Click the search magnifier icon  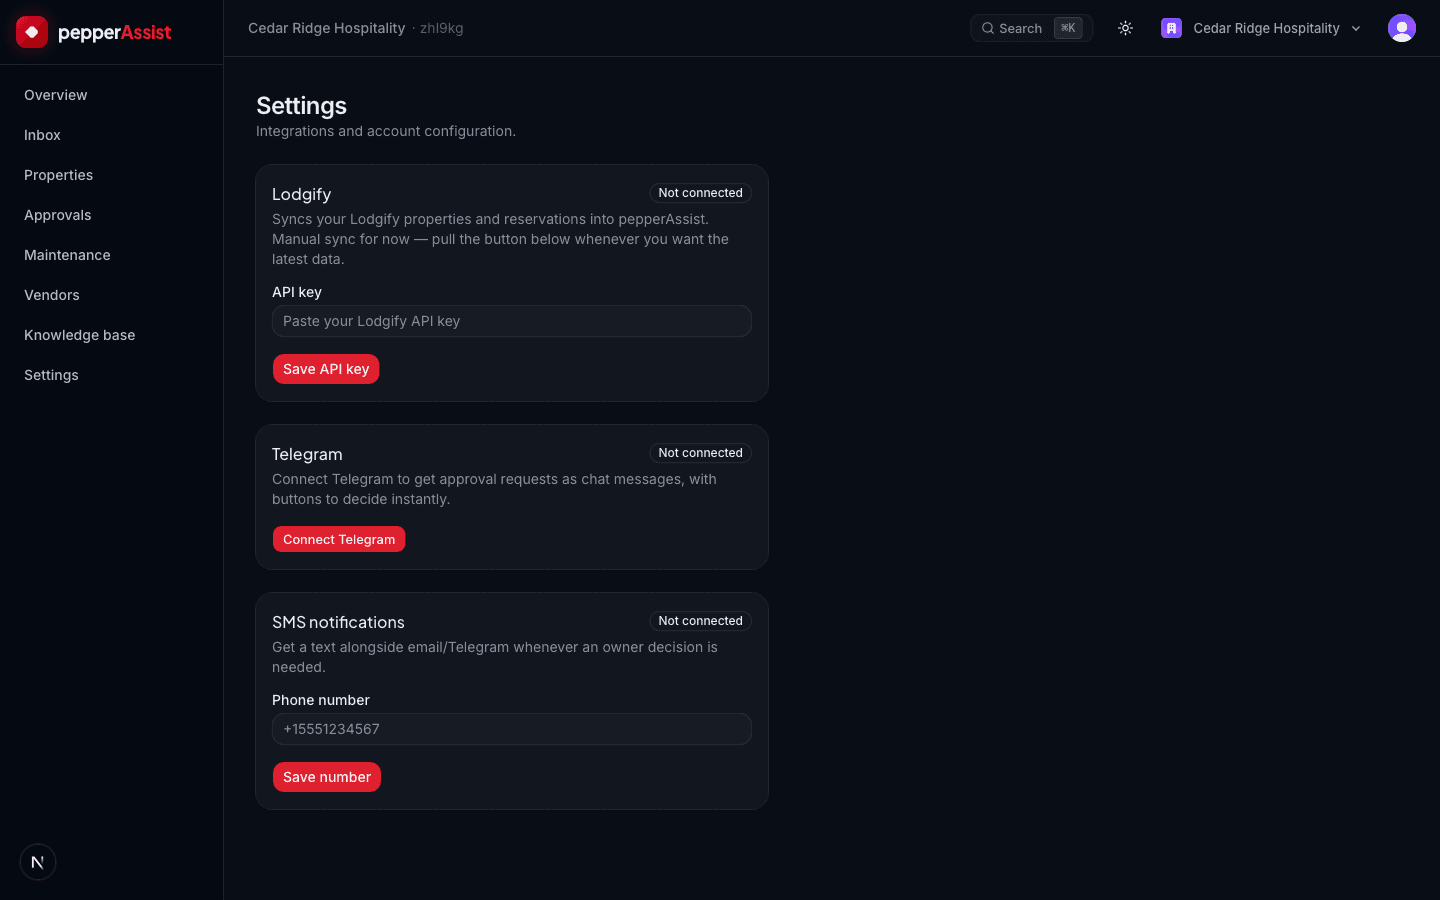(988, 28)
